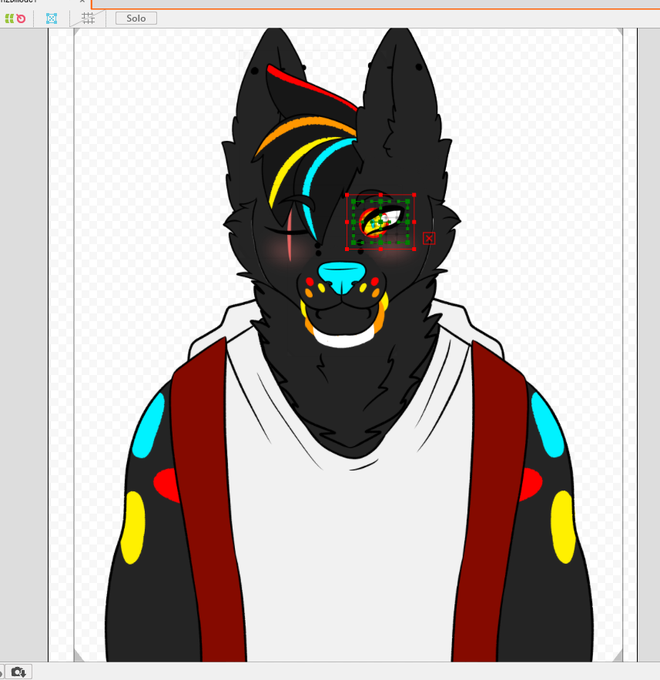Click the top-right red corner handle of eye selection
This screenshot has width=660, height=680.
tap(414, 195)
